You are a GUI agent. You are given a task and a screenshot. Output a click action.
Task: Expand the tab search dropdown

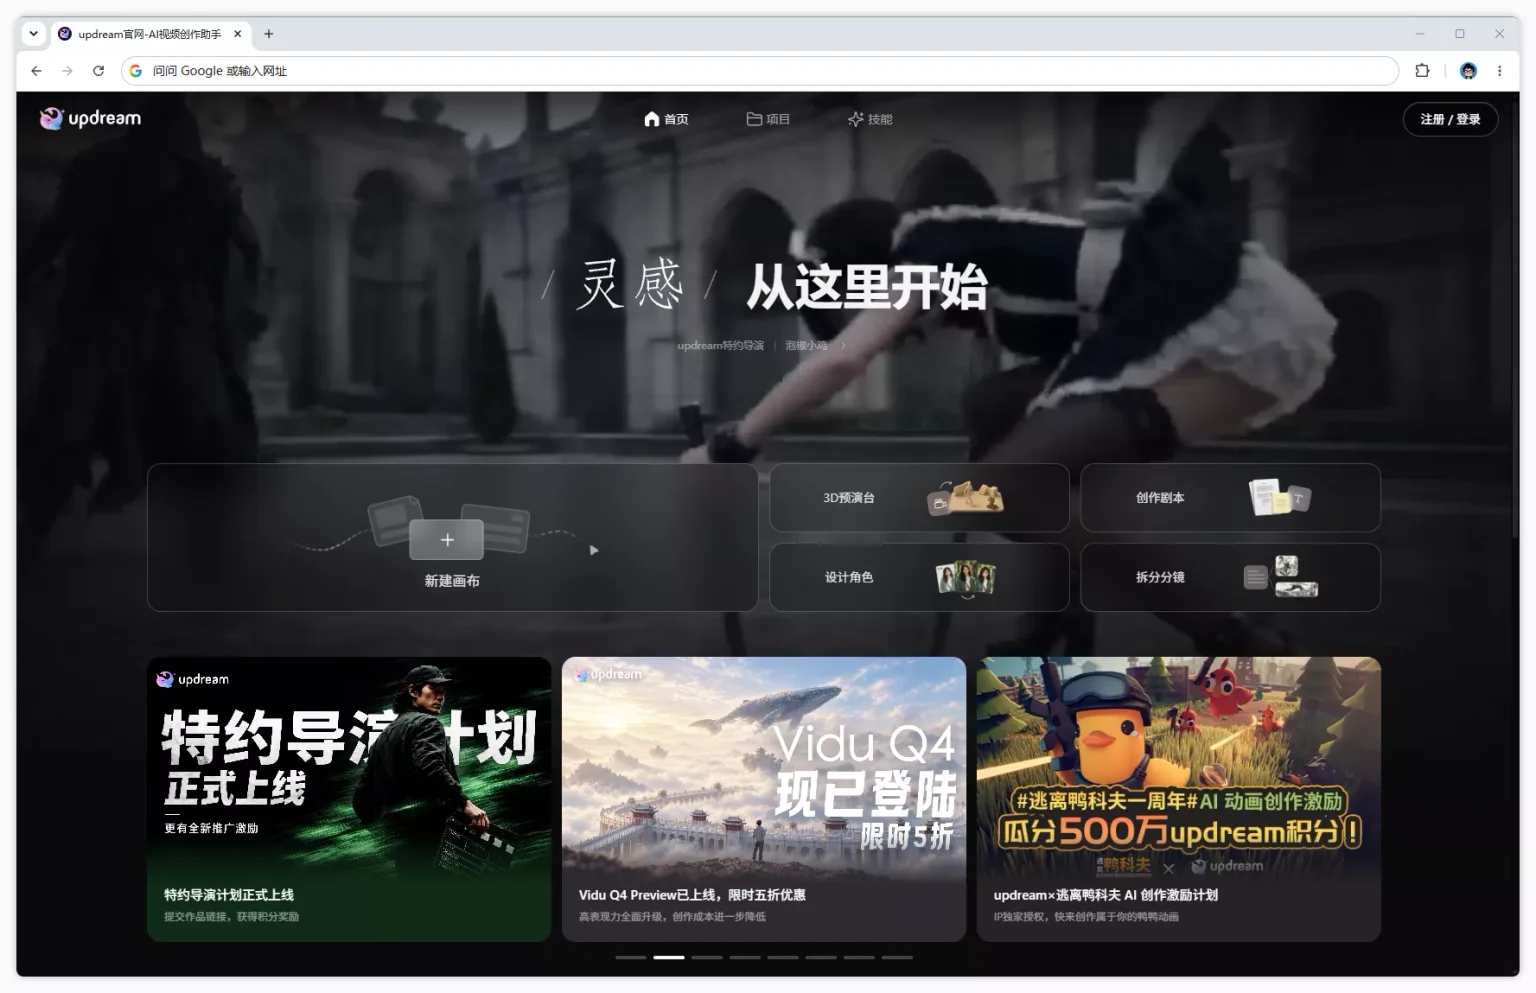(33, 34)
